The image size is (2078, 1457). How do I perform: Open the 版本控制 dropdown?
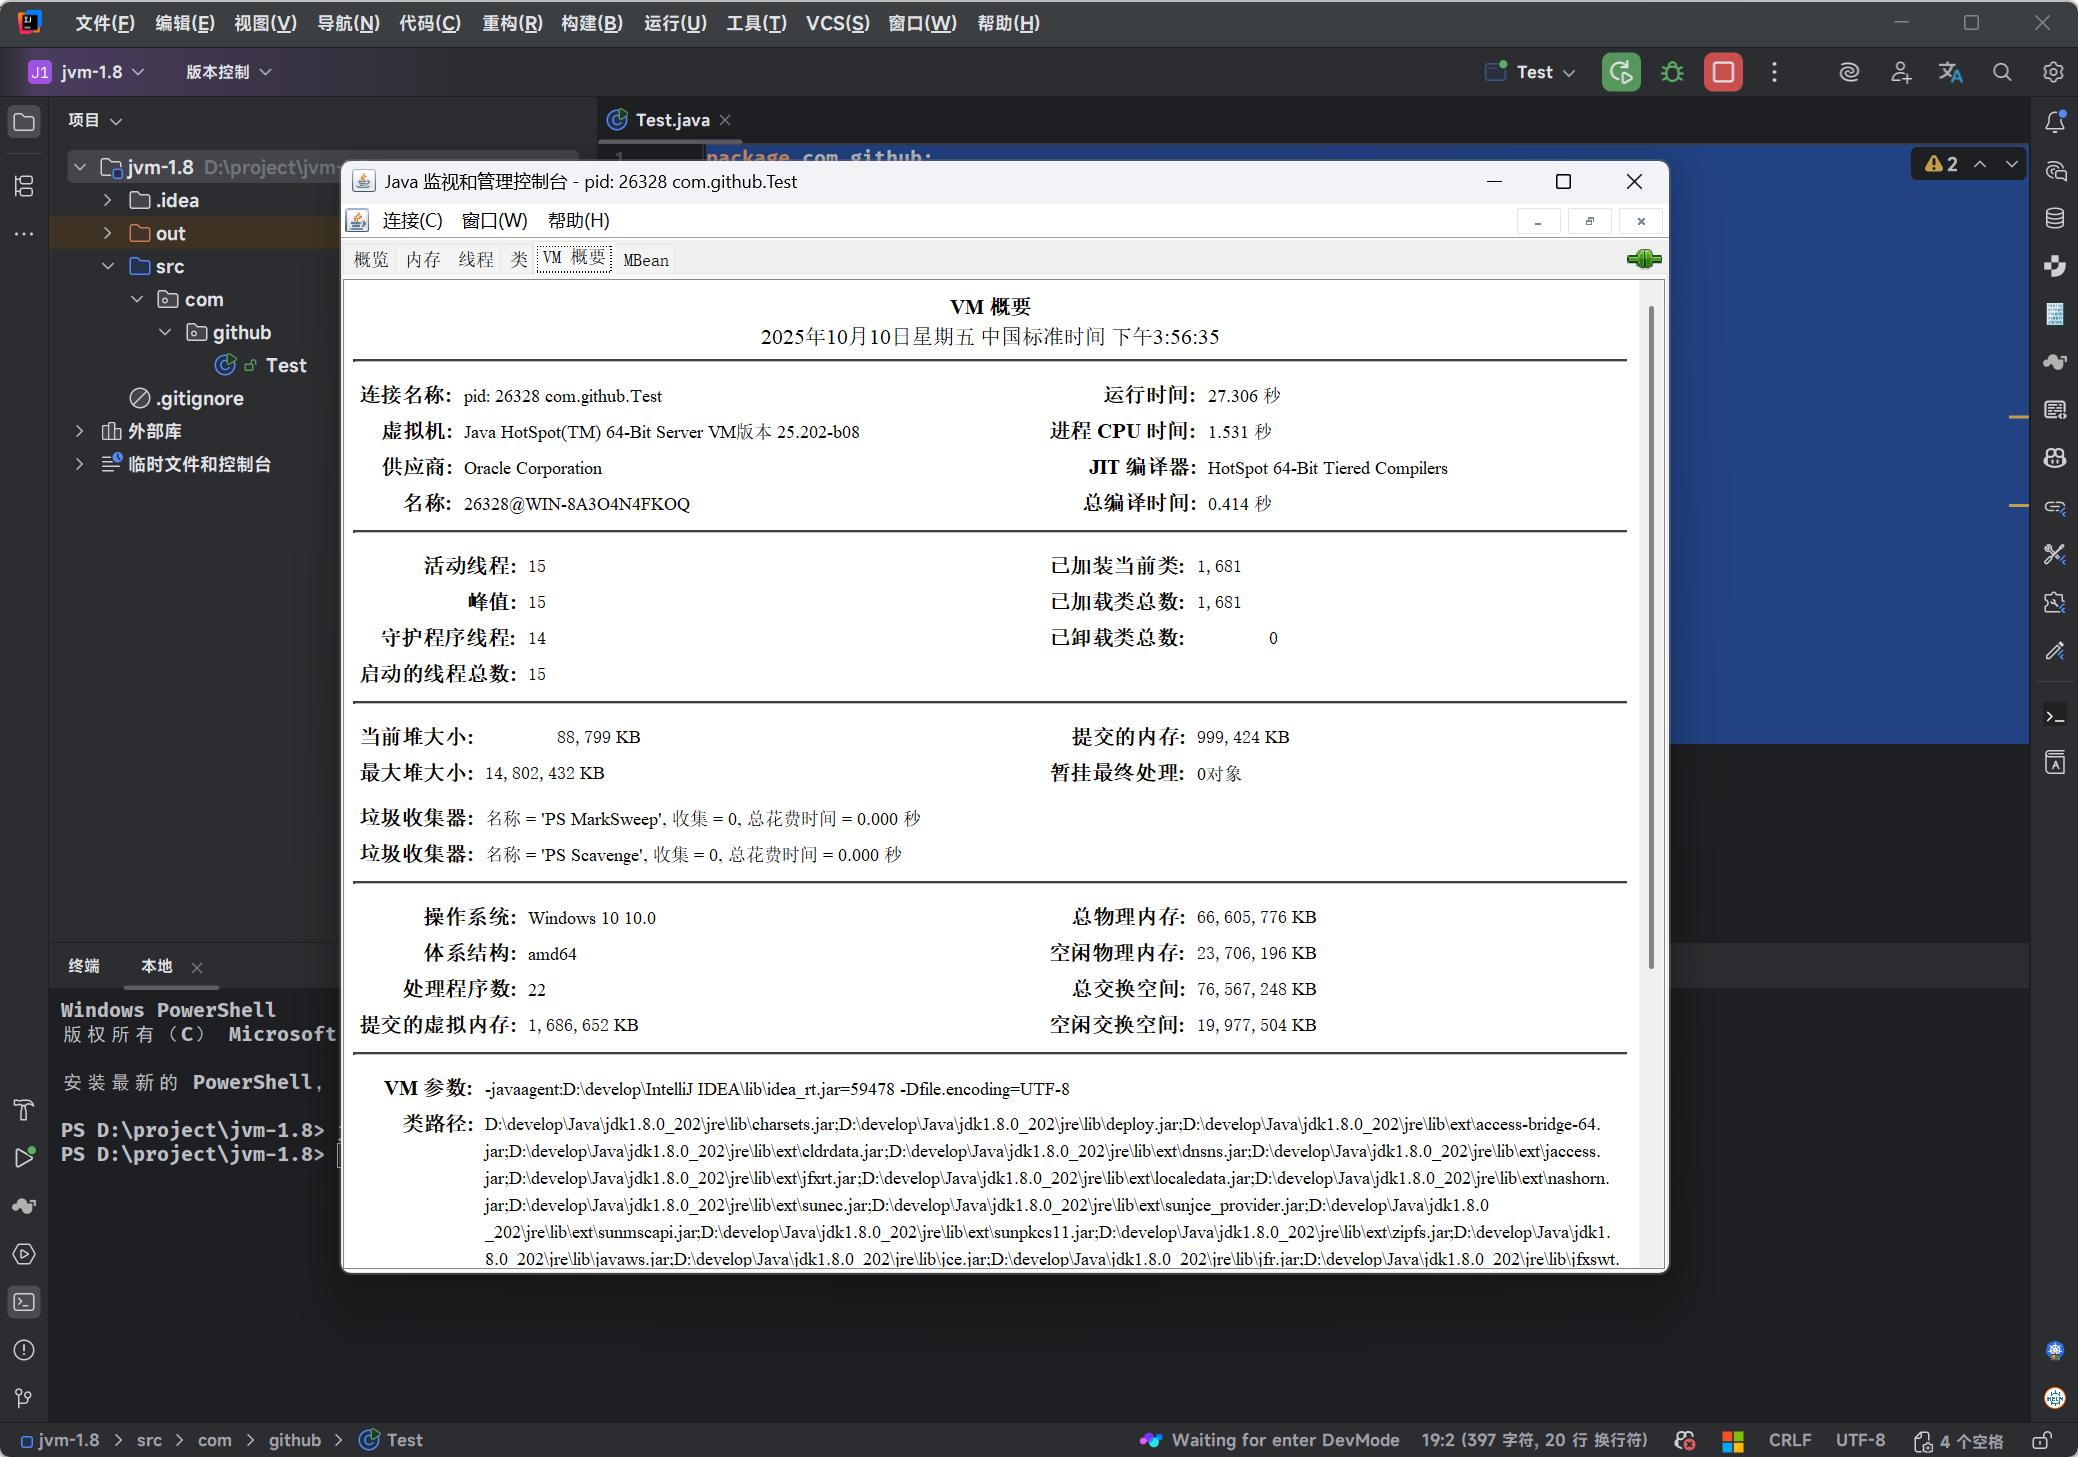coord(228,72)
